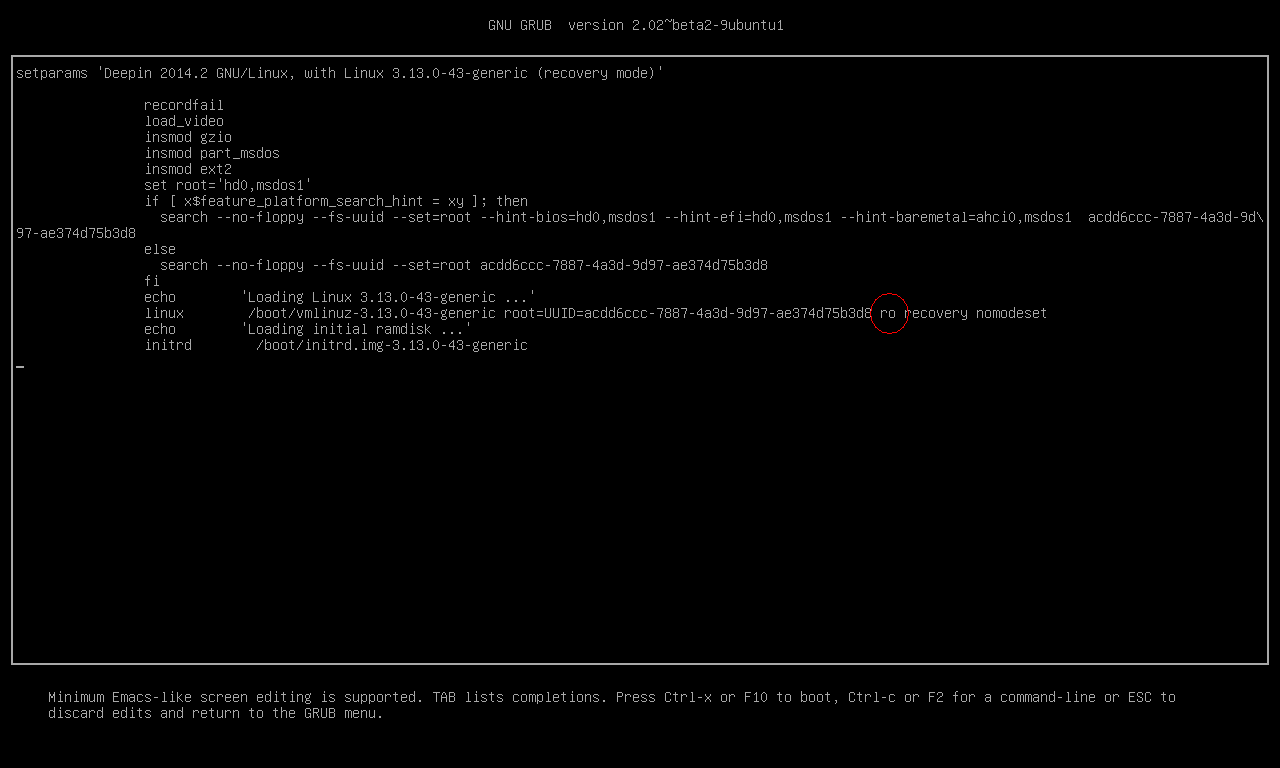Click the 'ro' parameter in linux line
The height and width of the screenshot is (768, 1280).
click(888, 313)
